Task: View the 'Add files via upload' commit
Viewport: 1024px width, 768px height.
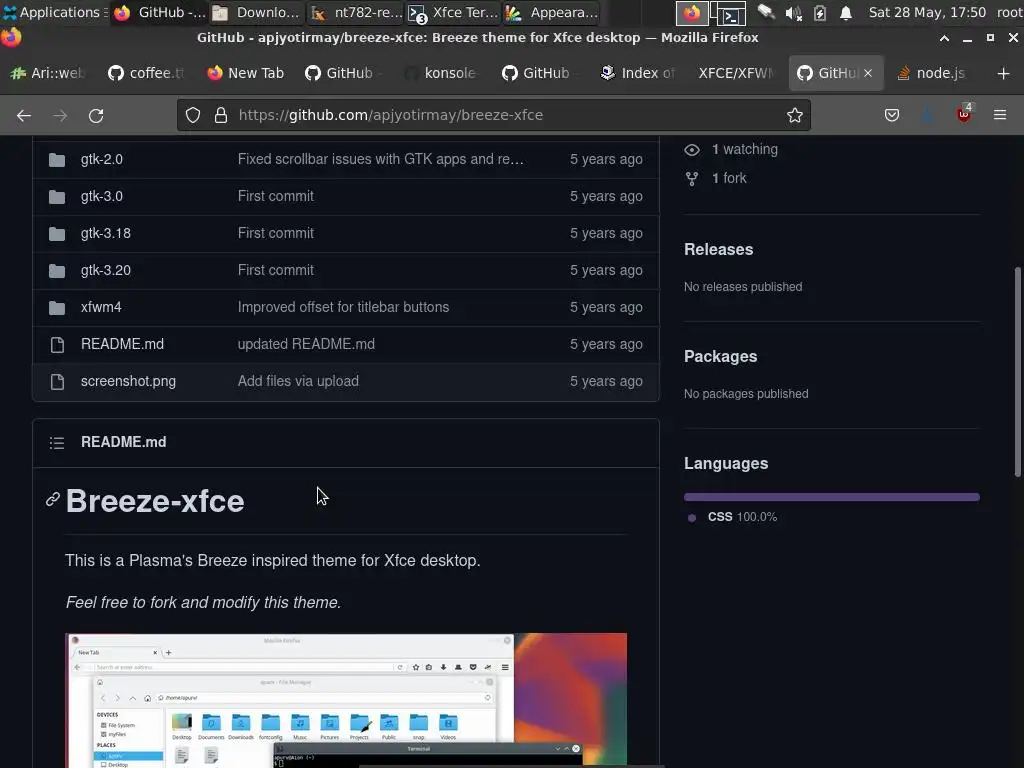Action: (x=298, y=381)
